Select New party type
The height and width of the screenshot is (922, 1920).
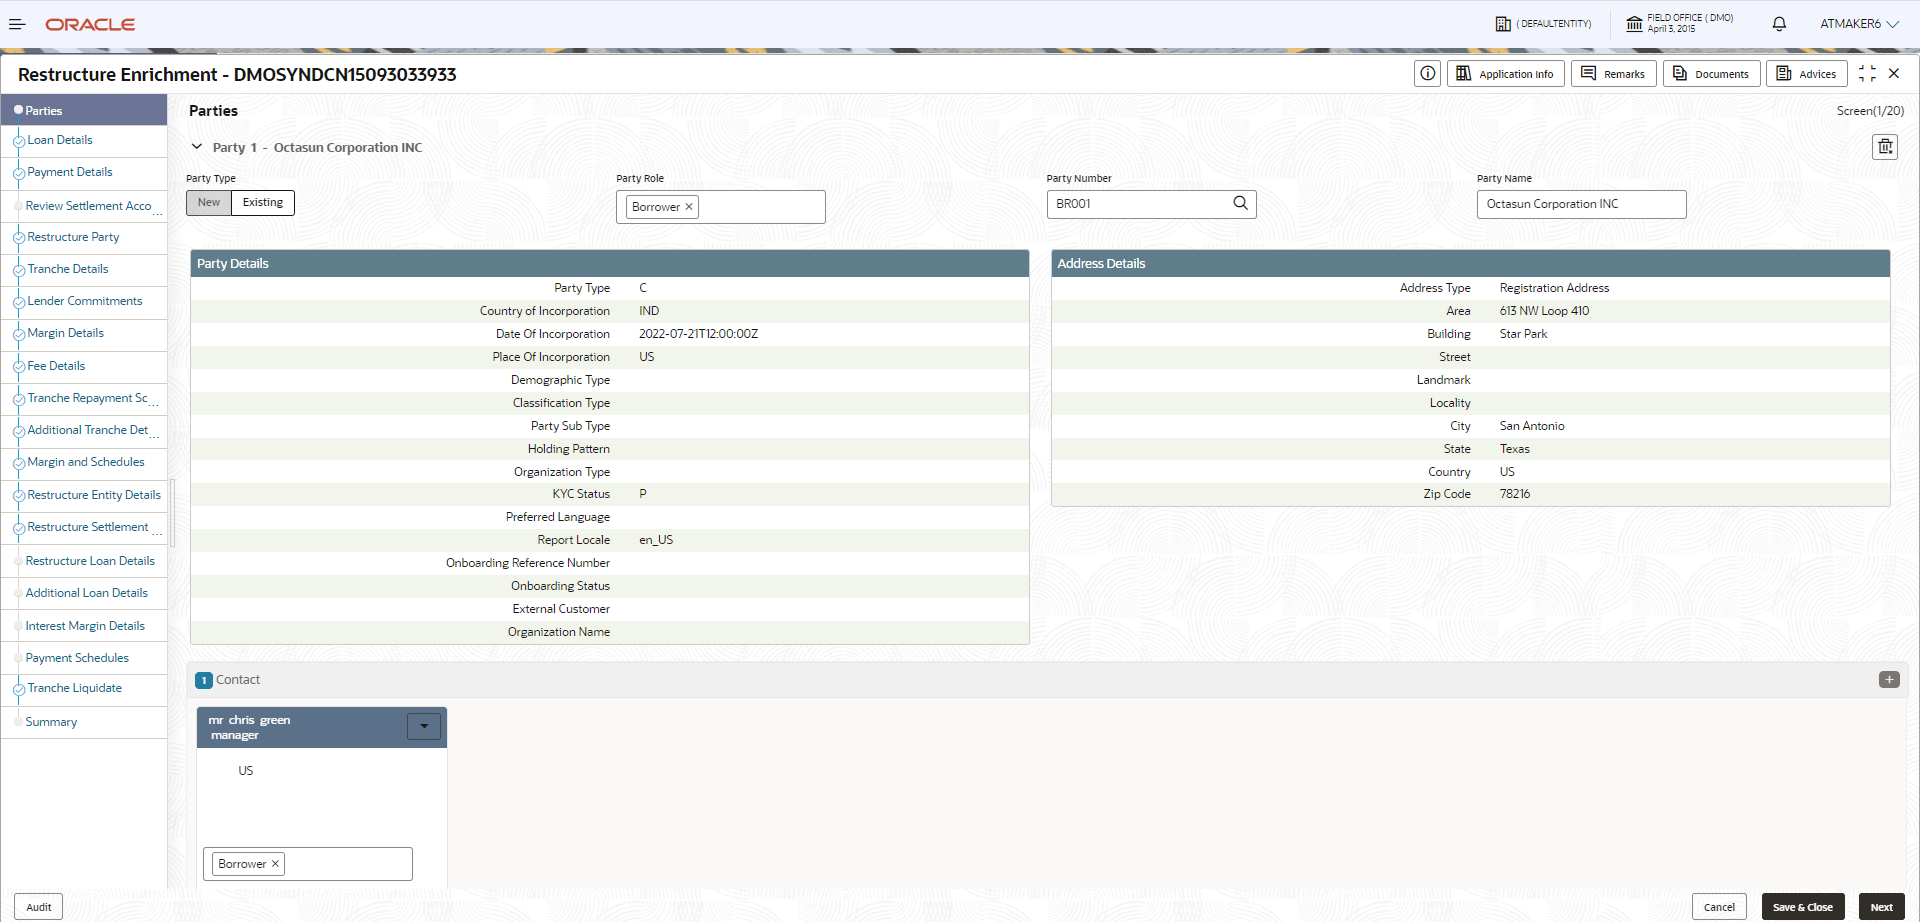[209, 202]
